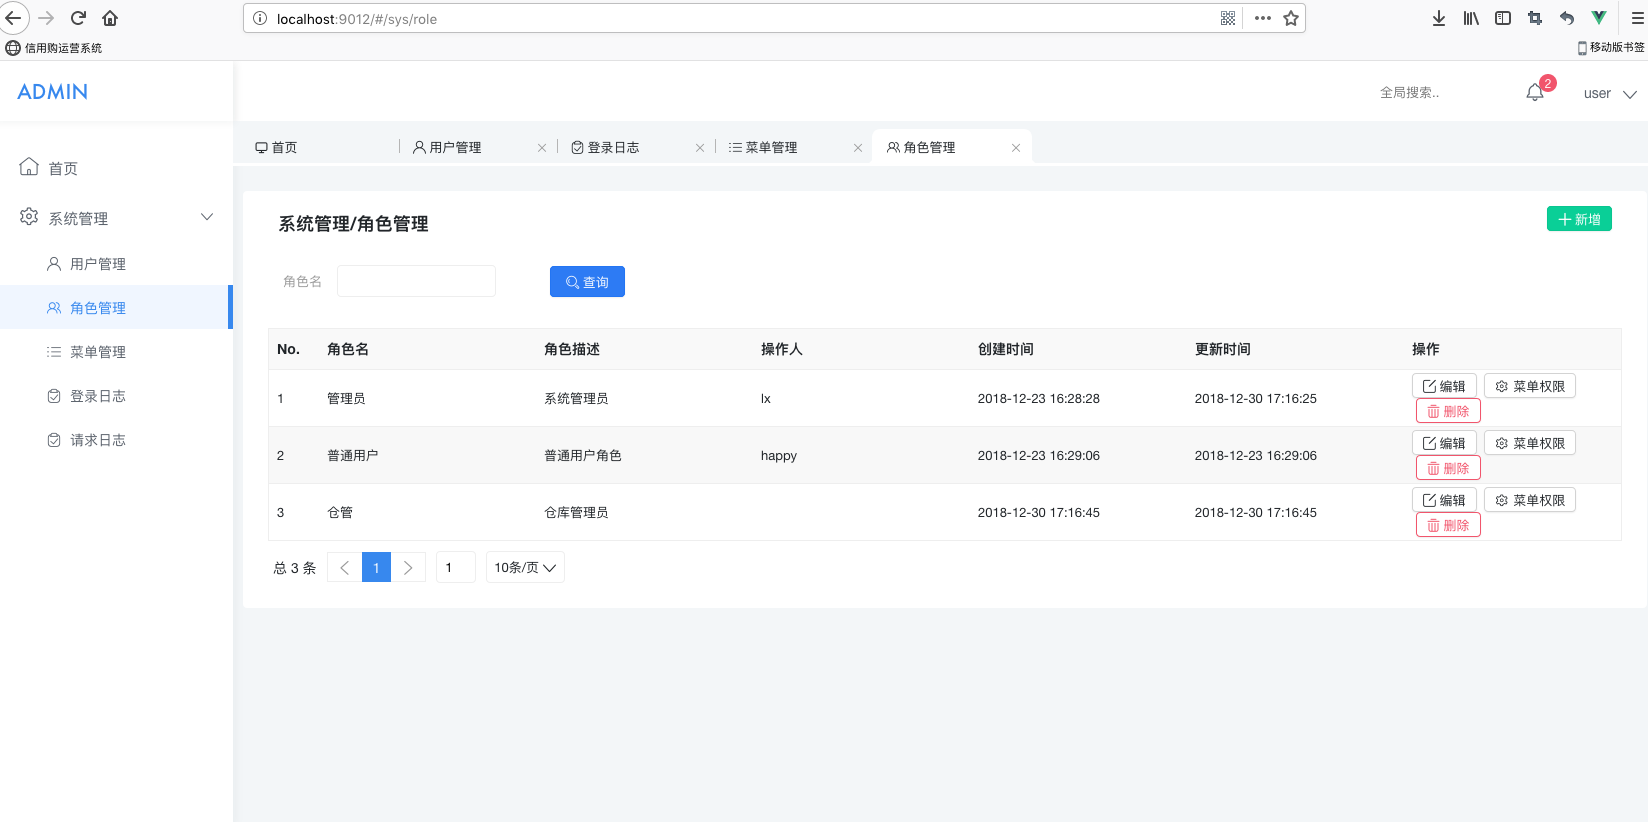
Task: Go to browser home page icon
Action: [x=110, y=18]
